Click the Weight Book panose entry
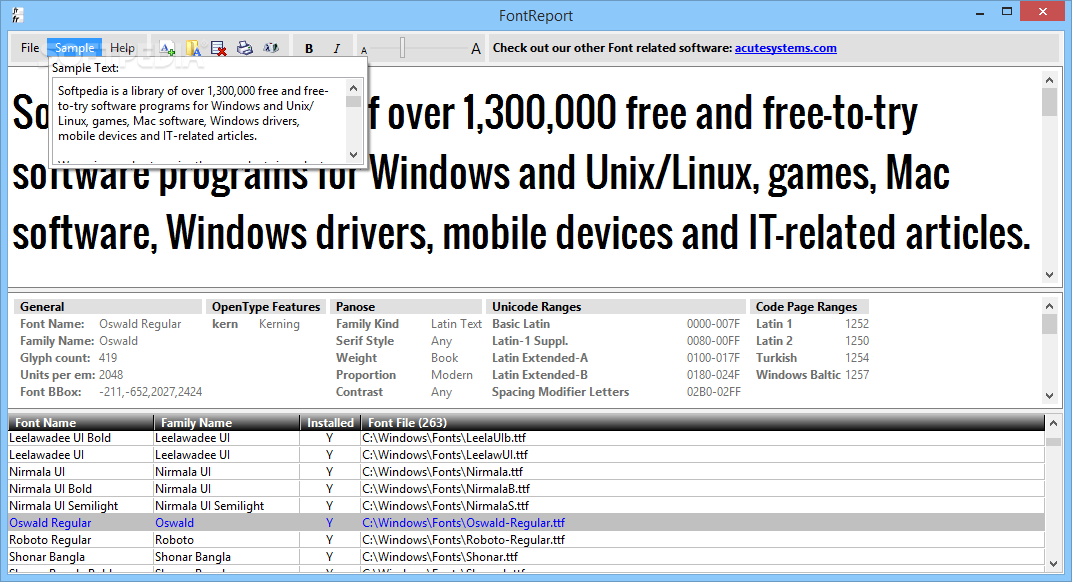This screenshot has height=582, width=1072. point(397,358)
